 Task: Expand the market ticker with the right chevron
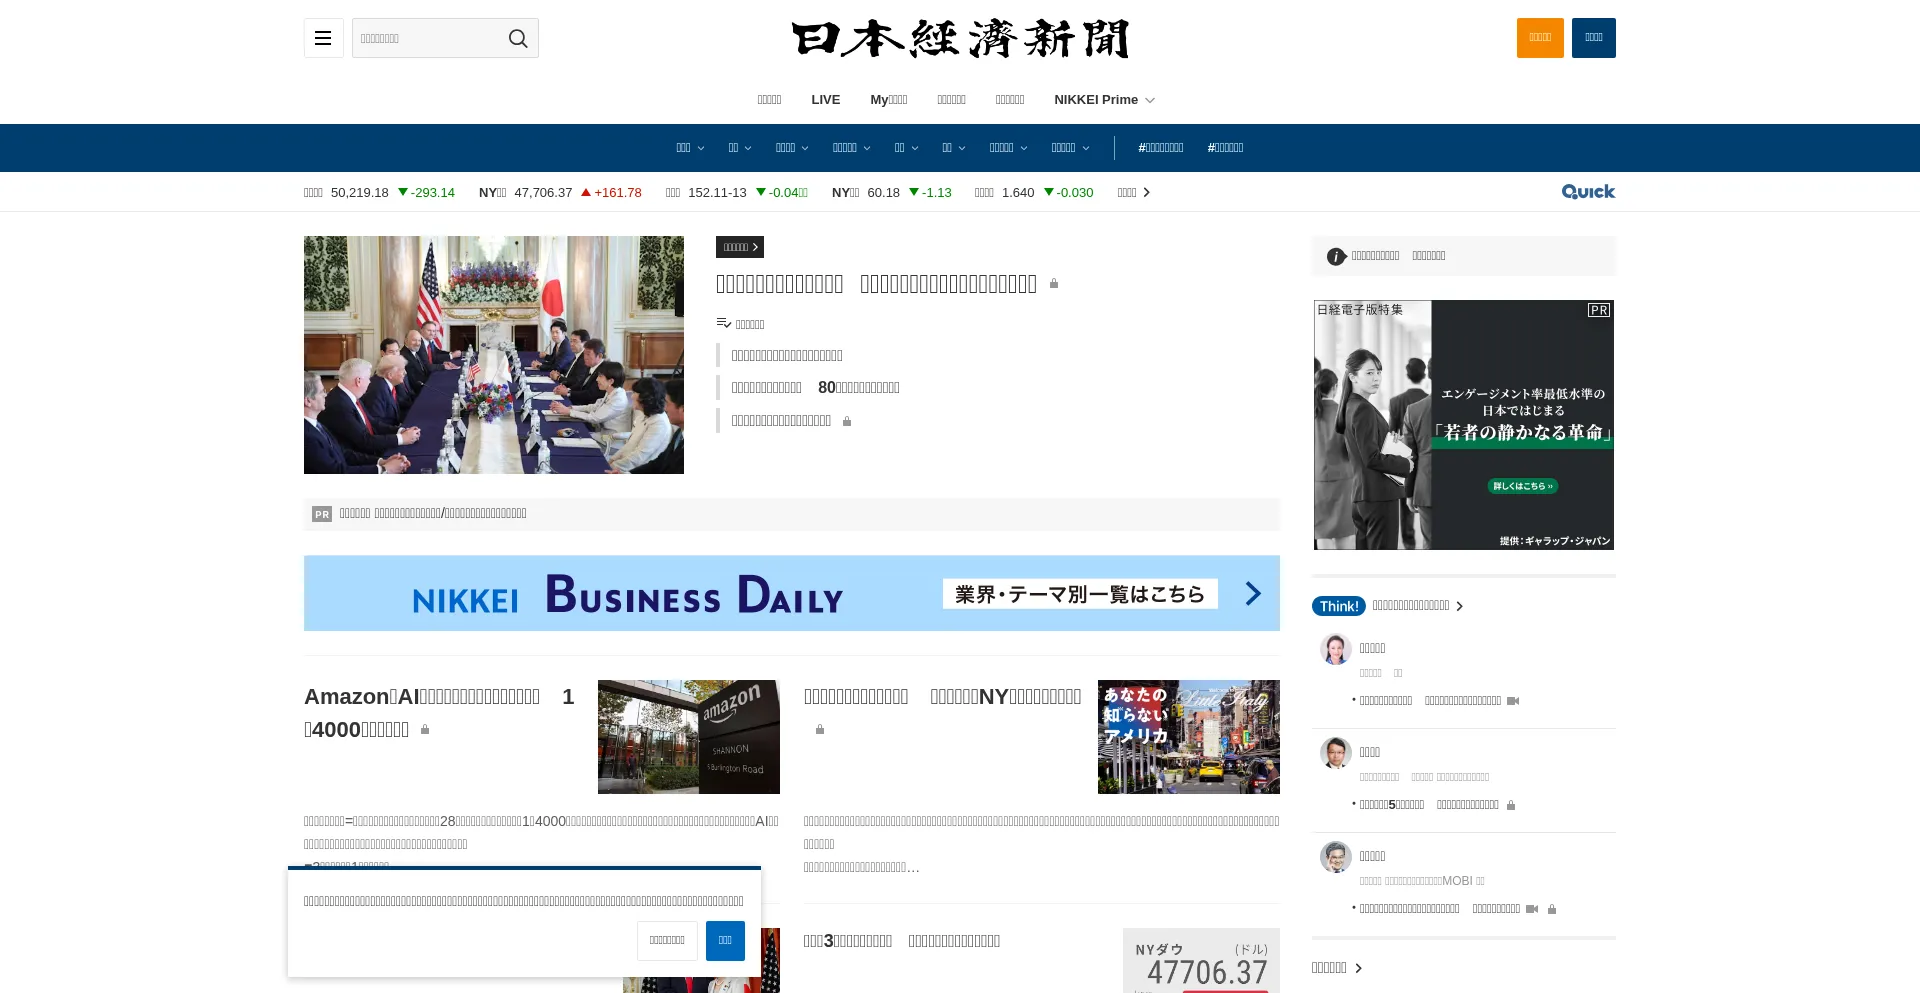click(x=1147, y=193)
